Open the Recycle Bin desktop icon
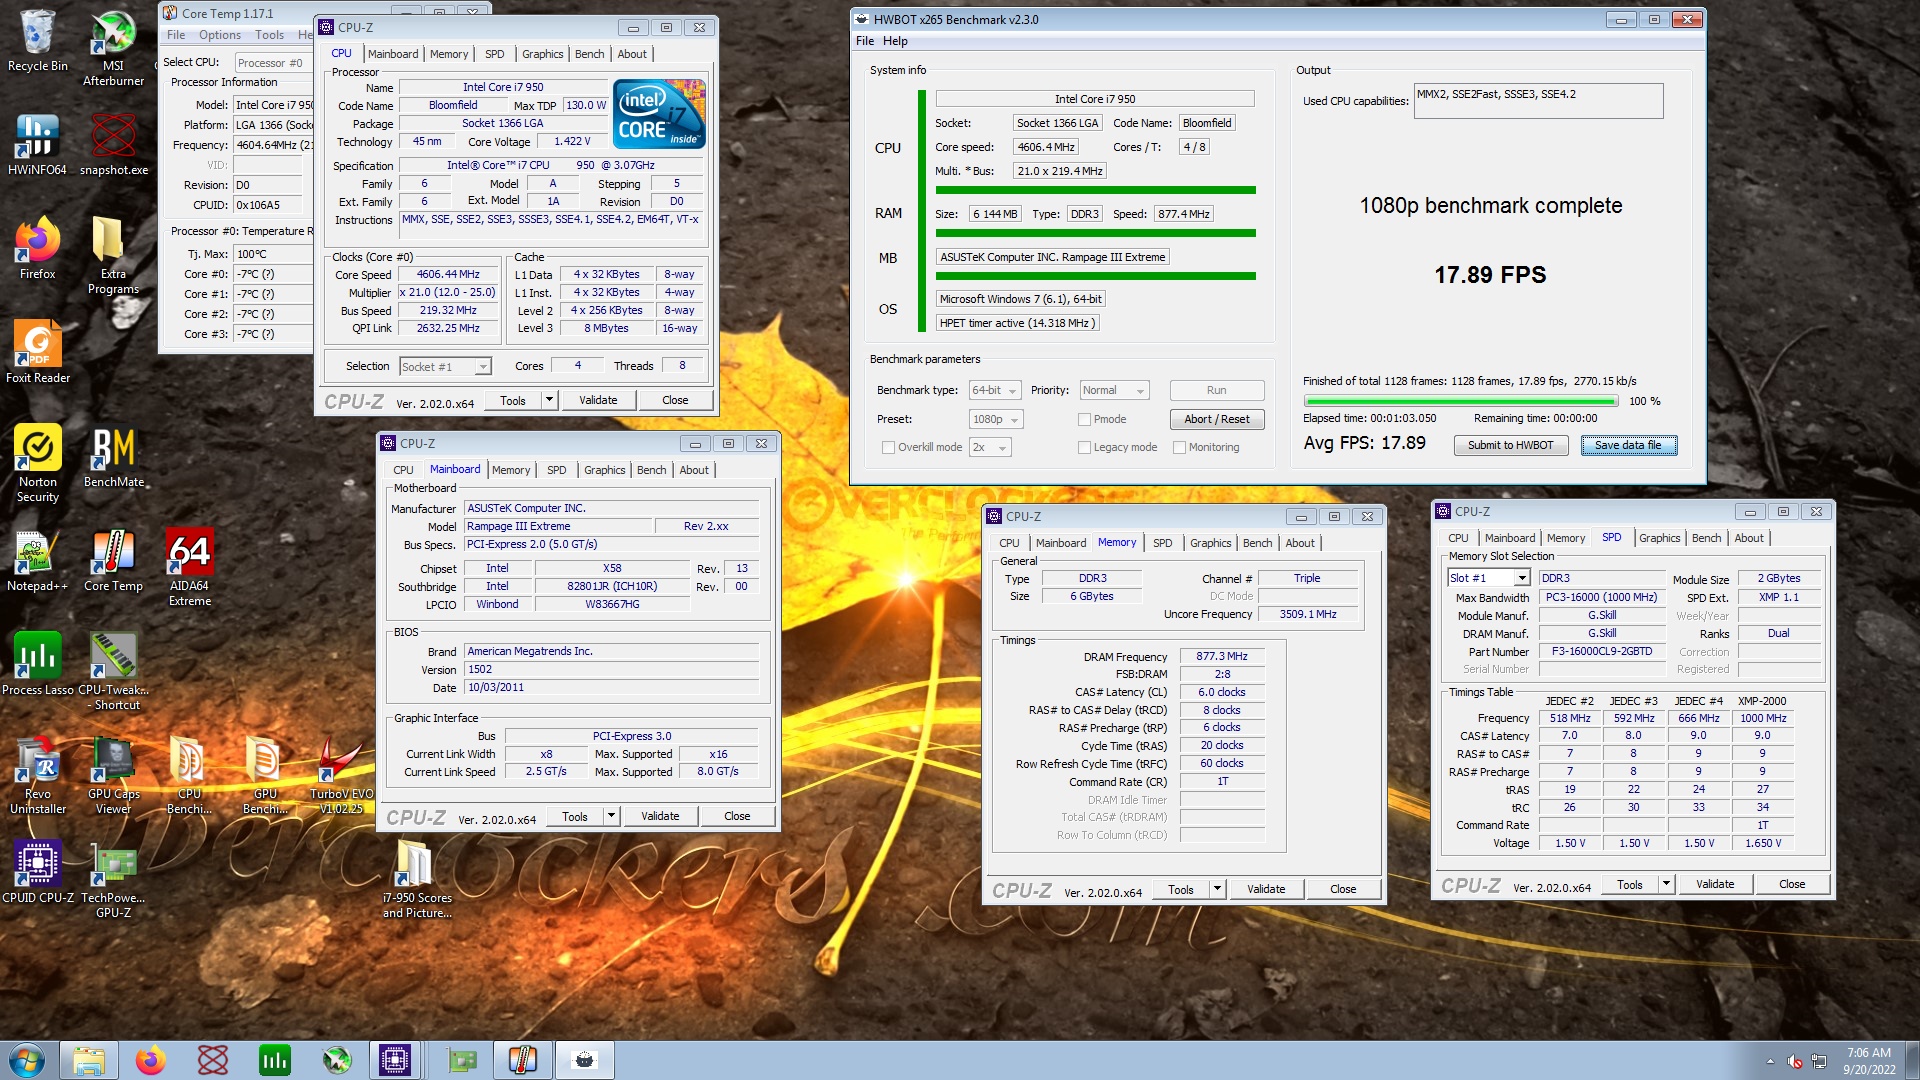 (37, 42)
